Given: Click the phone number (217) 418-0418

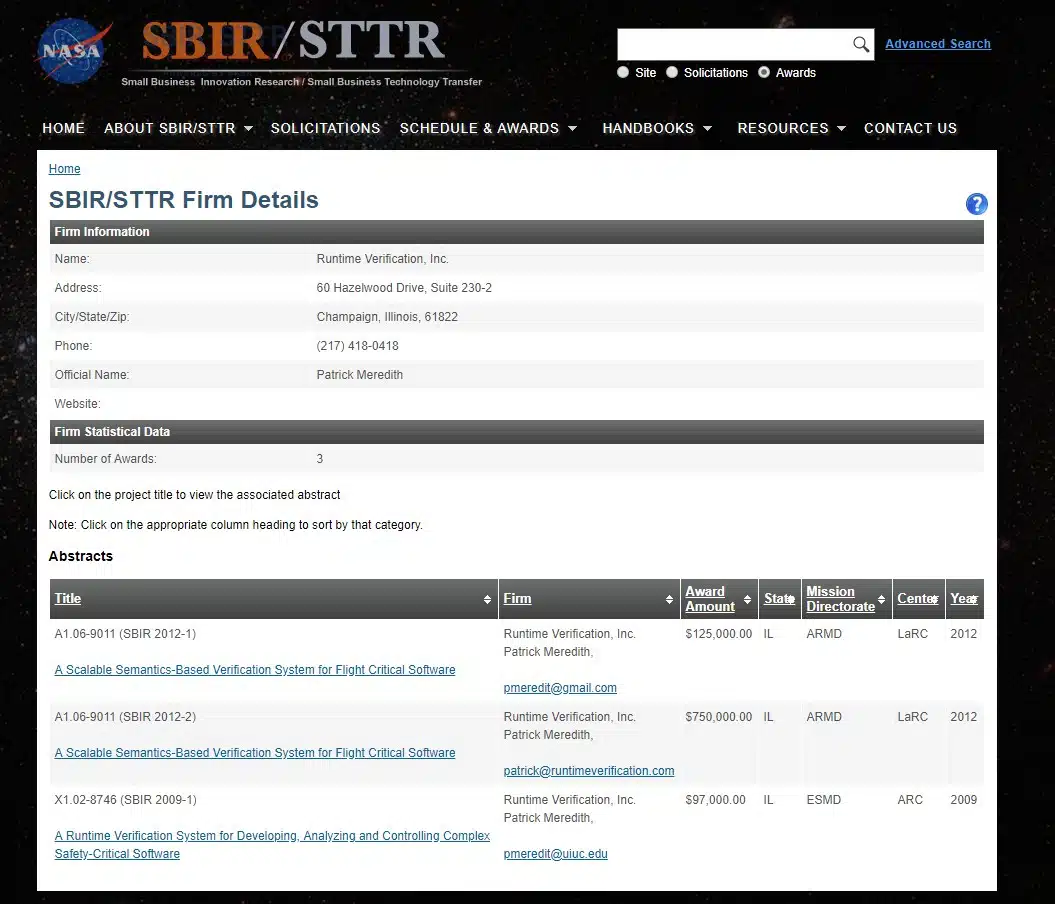Looking at the screenshot, I should coord(357,346).
